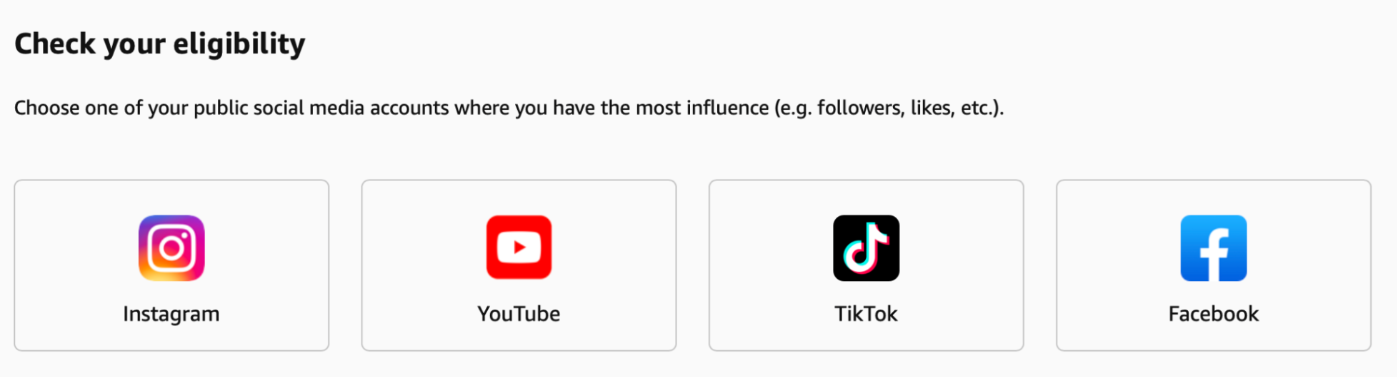Tap the white camera outline in Instagram logo

tap(171, 248)
